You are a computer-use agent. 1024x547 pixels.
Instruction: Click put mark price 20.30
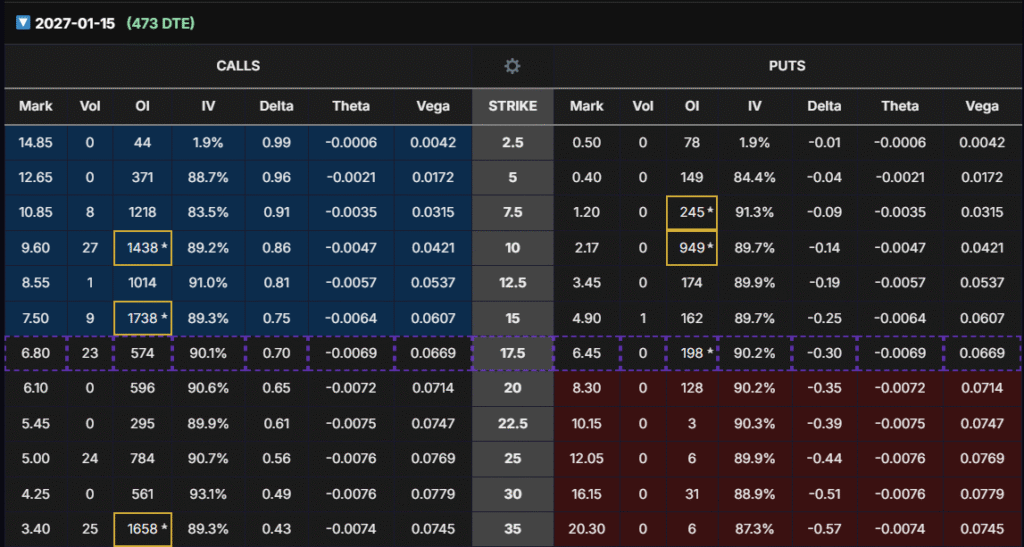(x=587, y=528)
